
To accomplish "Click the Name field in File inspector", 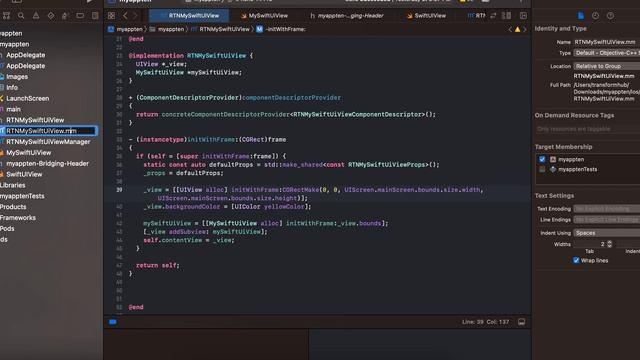I will (607, 42).
